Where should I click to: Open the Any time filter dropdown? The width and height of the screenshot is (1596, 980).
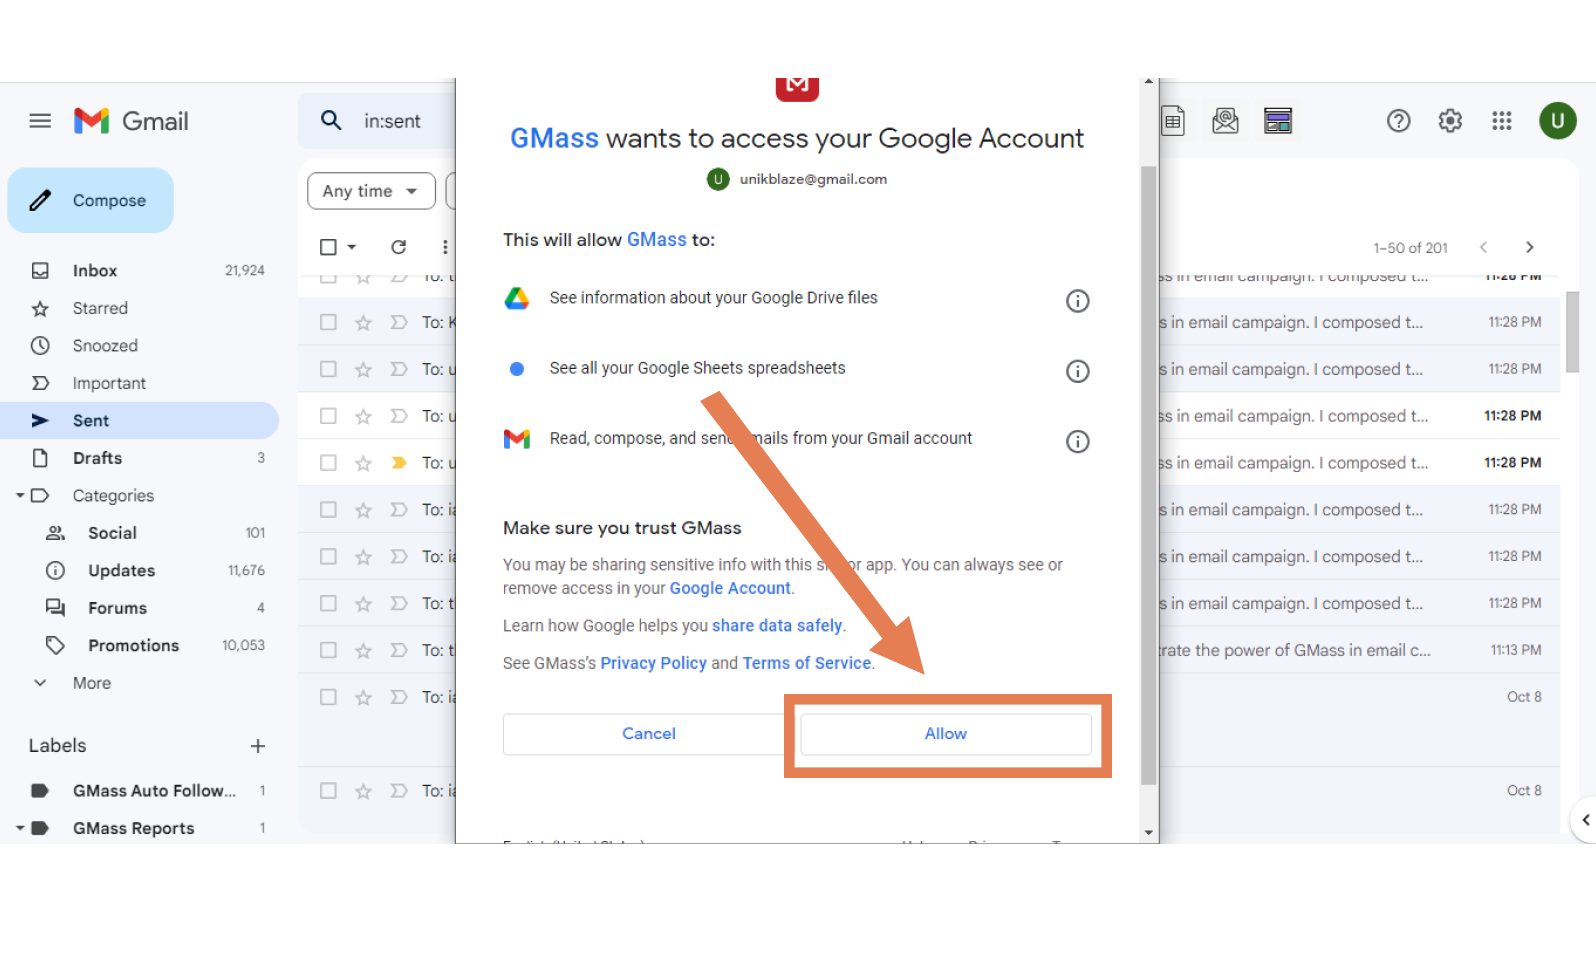click(371, 191)
